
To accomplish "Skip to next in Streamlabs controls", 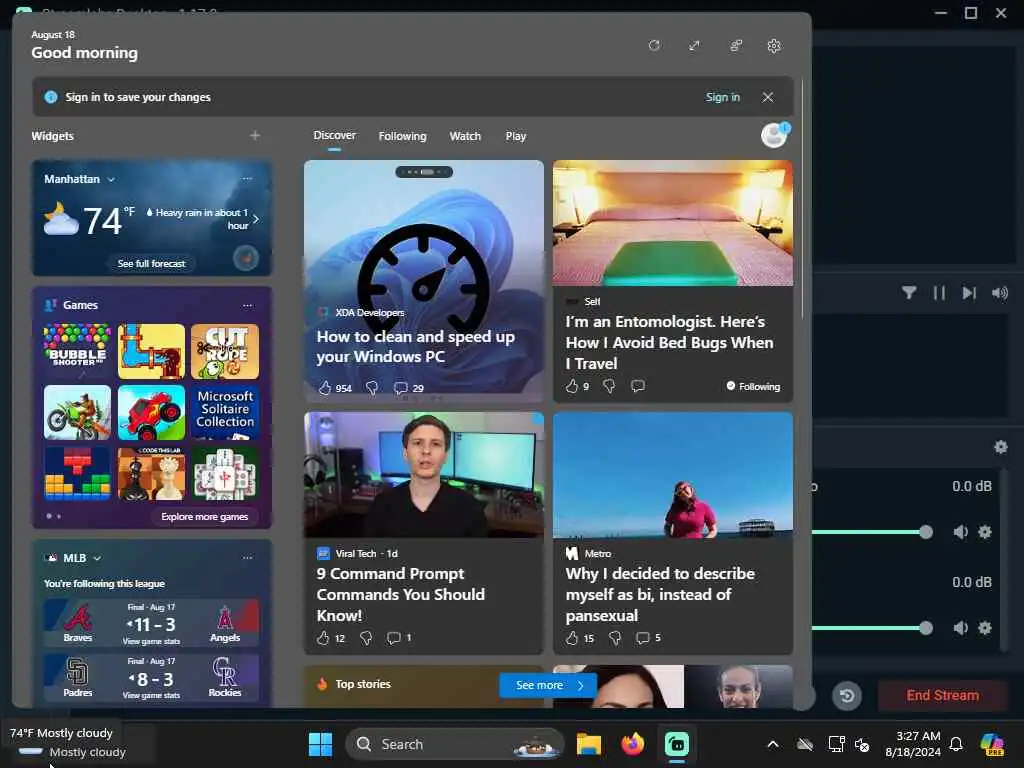I will point(969,293).
